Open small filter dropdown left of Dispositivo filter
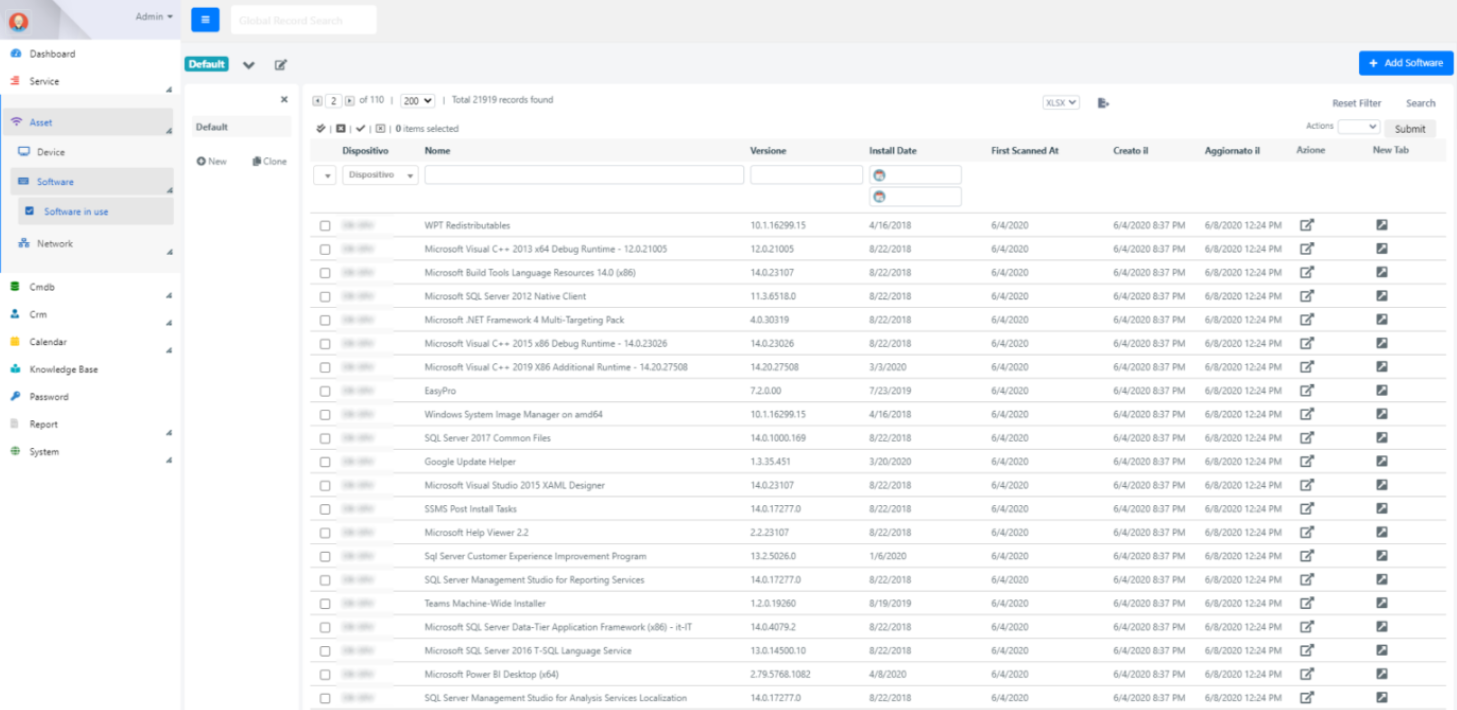This screenshot has height=710, width=1457. (325, 175)
